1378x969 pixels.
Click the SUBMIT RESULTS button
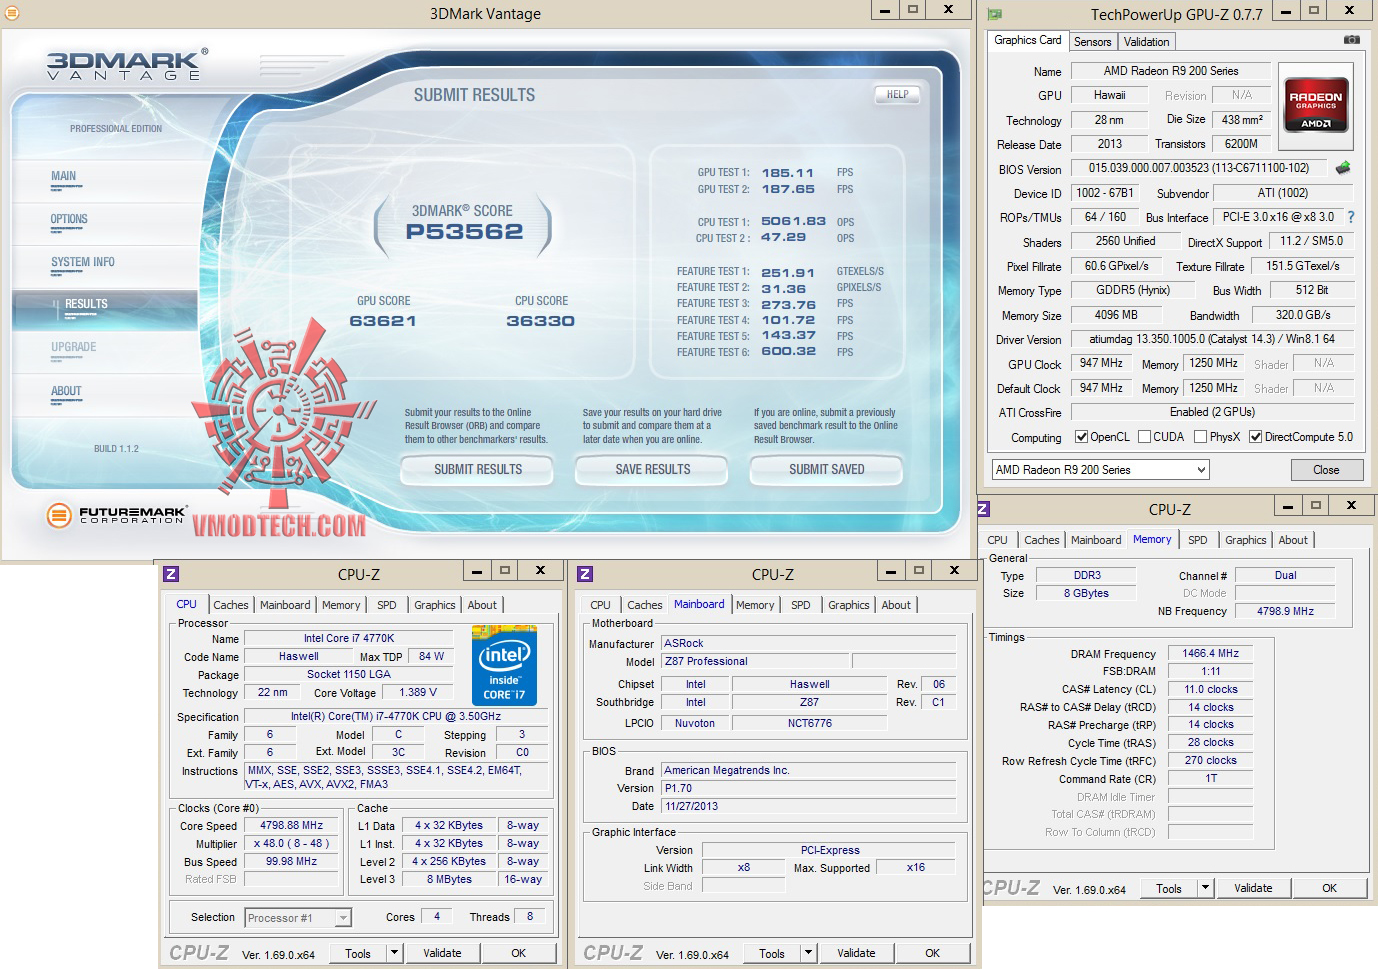(x=477, y=469)
